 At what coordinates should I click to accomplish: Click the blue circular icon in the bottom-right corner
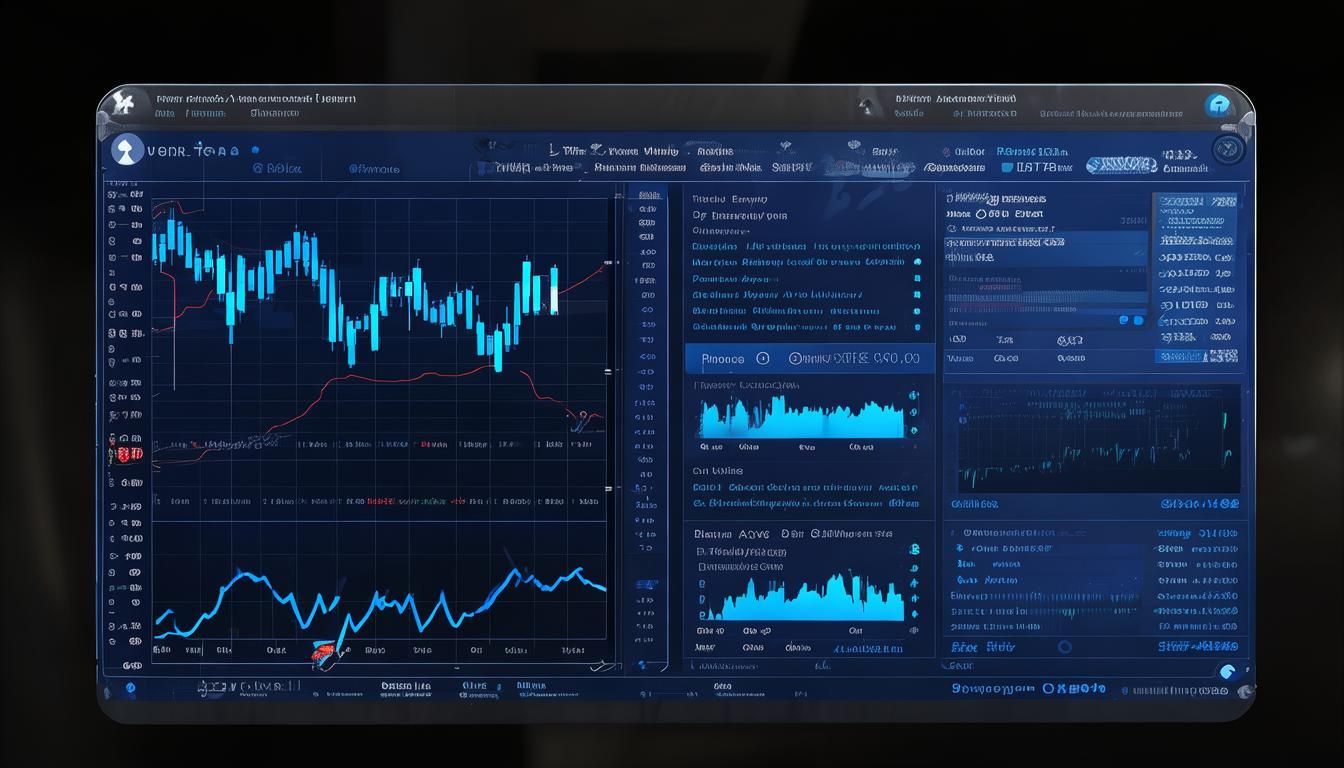point(1229,672)
